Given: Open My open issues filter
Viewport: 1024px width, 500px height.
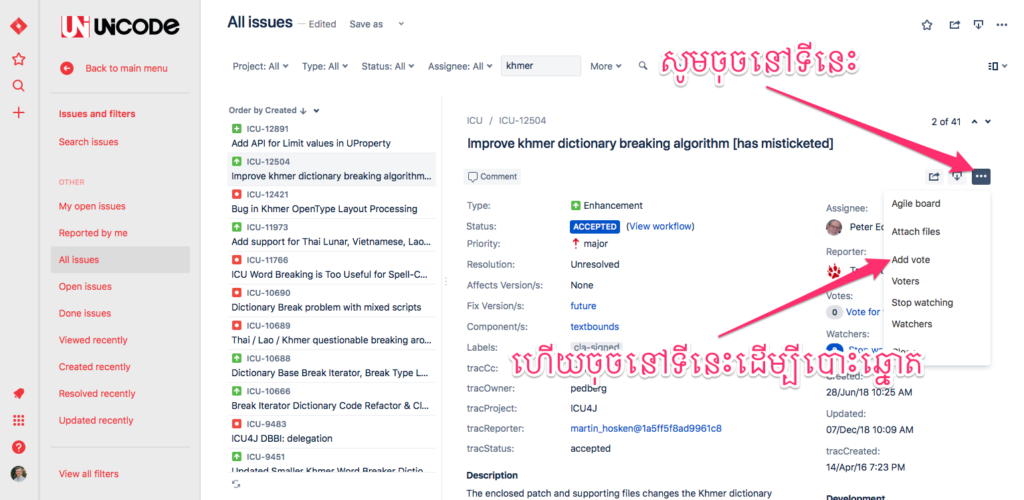Looking at the screenshot, I should [92, 206].
